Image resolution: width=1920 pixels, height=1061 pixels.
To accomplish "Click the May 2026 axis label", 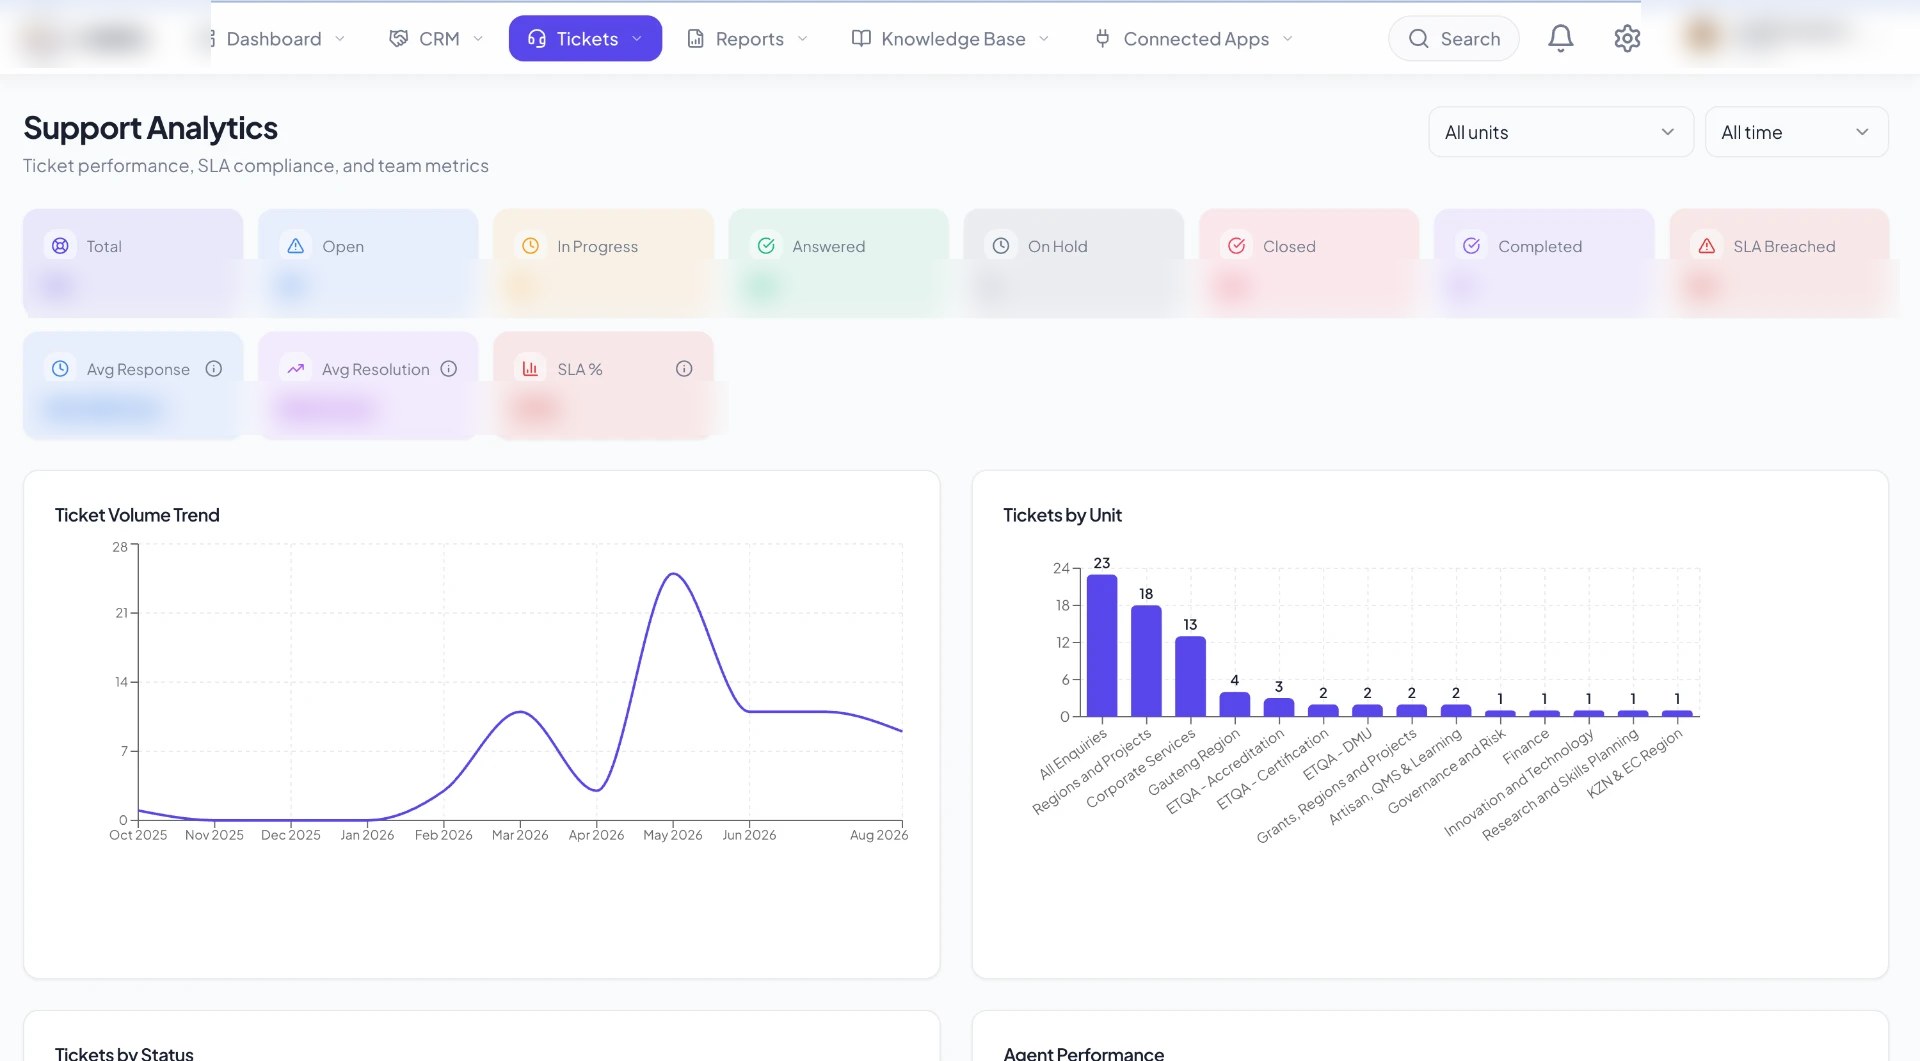I will (672, 835).
